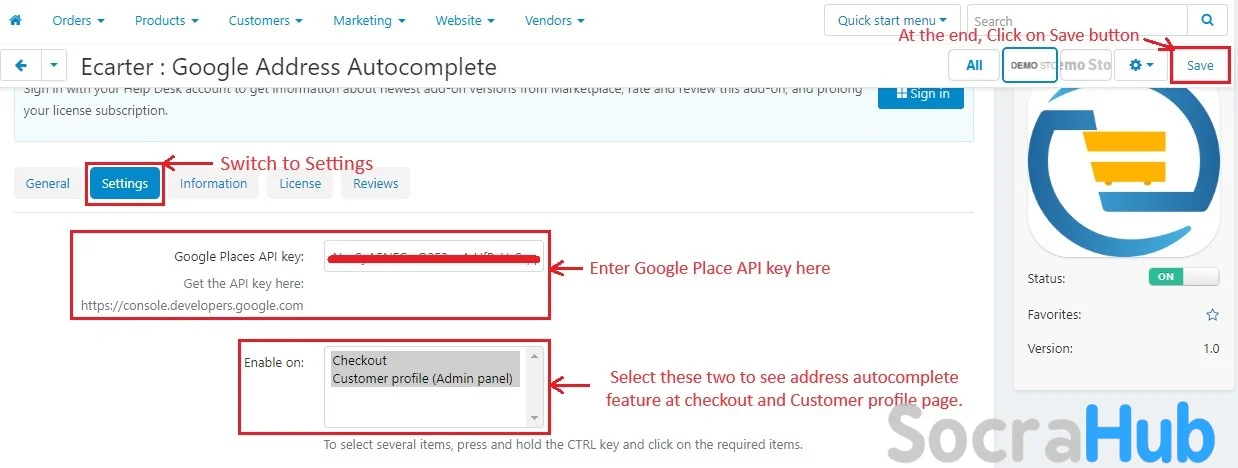The image size is (1238, 468).
Task: Click the Ecarter add-on logo thumbnail
Action: click(1124, 171)
